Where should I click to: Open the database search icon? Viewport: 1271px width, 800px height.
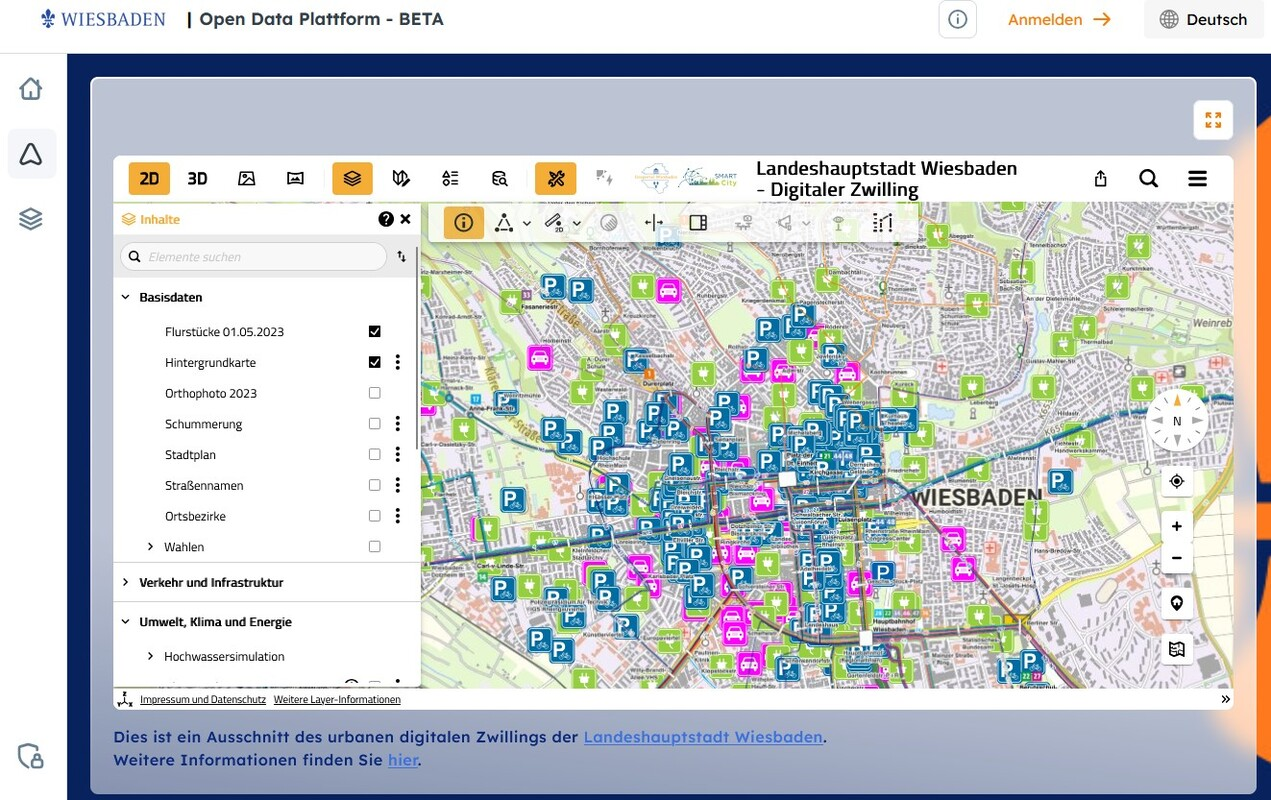(x=499, y=178)
